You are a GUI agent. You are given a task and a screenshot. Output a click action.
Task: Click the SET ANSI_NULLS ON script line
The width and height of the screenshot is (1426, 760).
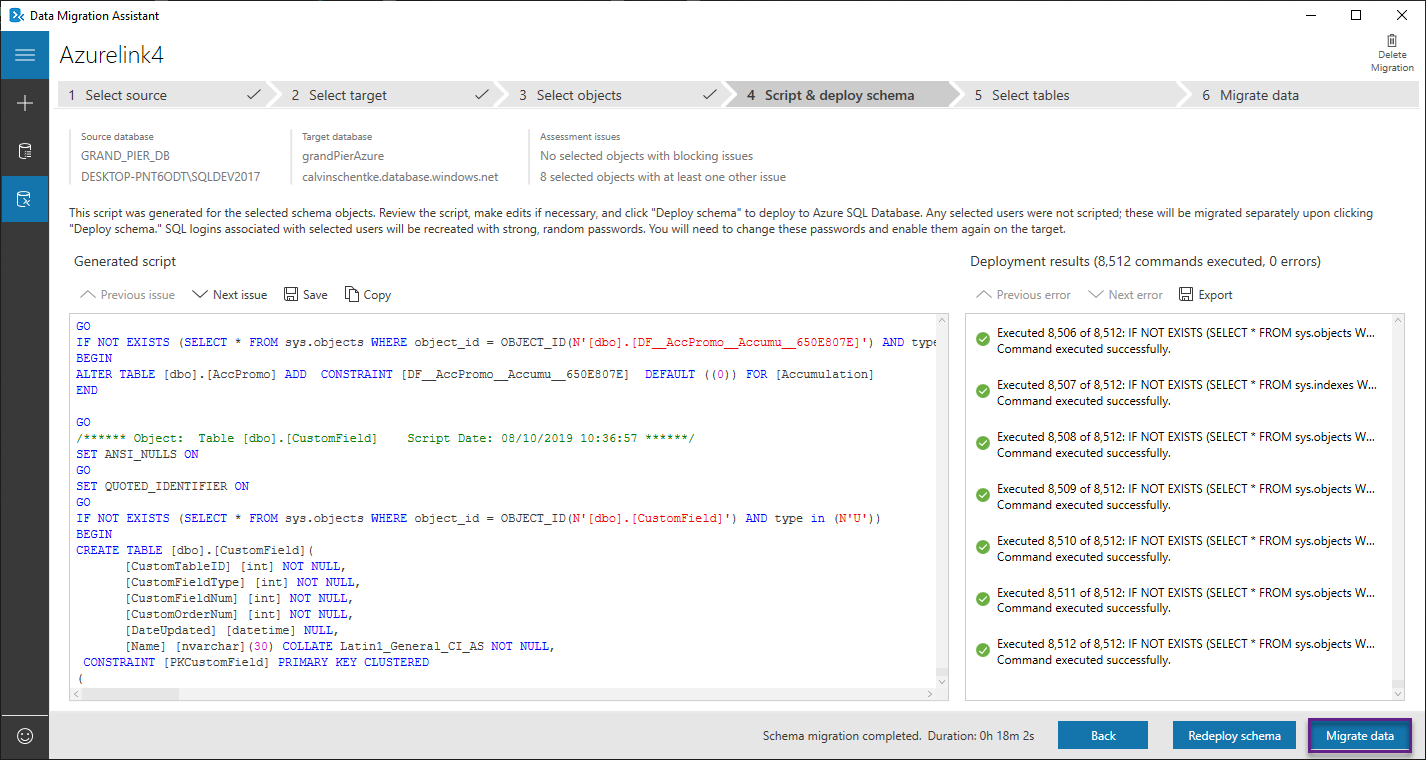point(137,454)
